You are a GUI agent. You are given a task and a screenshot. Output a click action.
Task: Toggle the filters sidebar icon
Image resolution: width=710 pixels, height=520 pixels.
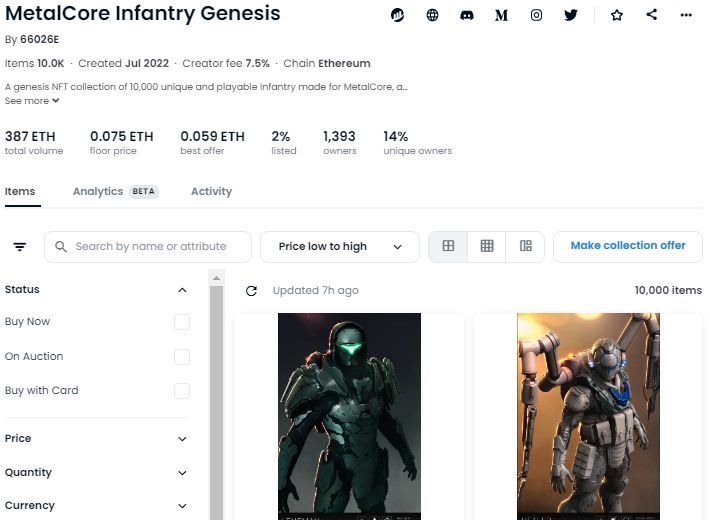(x=20, y=247)
